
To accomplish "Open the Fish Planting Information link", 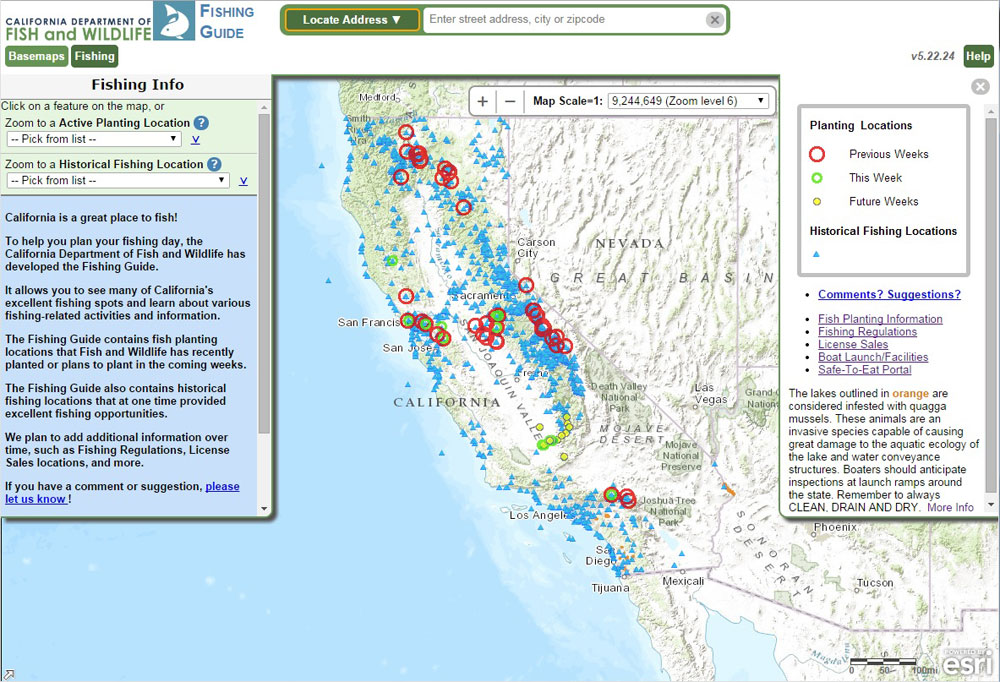I will click(x=880, y=319).
